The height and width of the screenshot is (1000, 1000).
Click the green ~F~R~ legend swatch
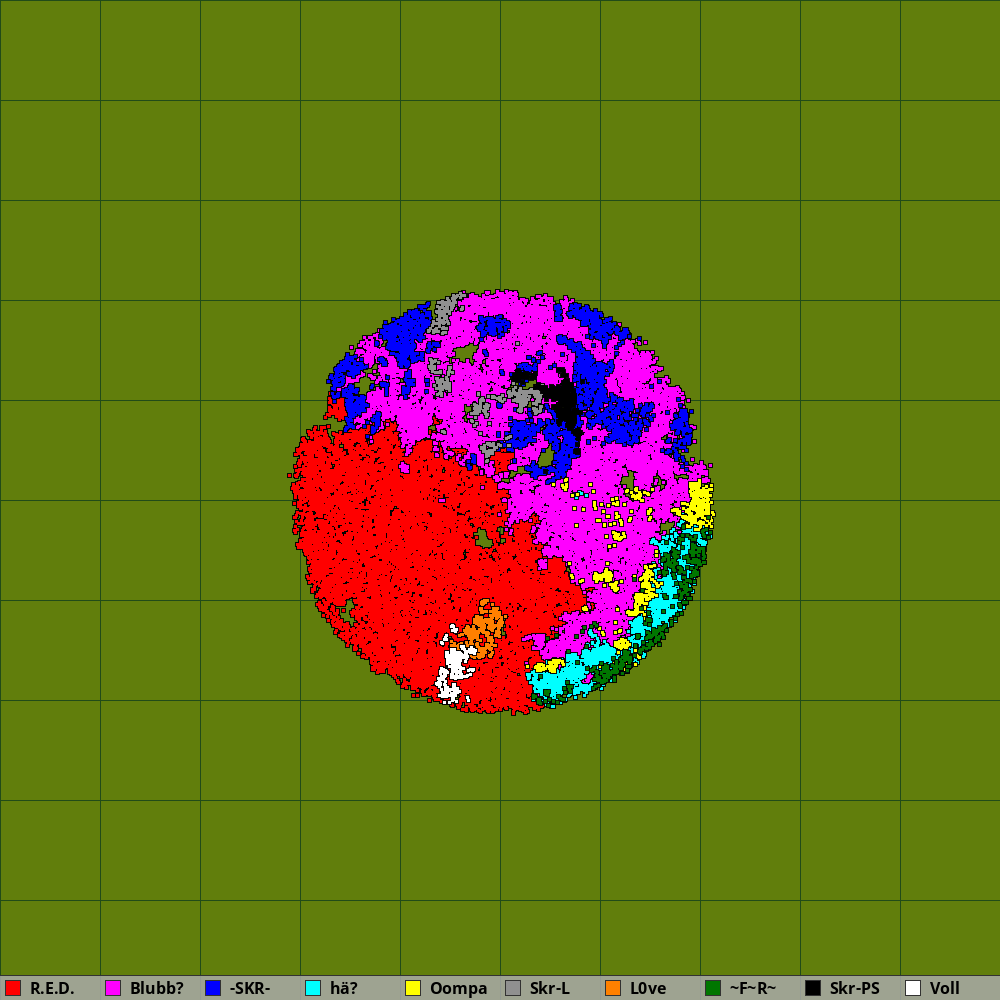pos(713,988)
